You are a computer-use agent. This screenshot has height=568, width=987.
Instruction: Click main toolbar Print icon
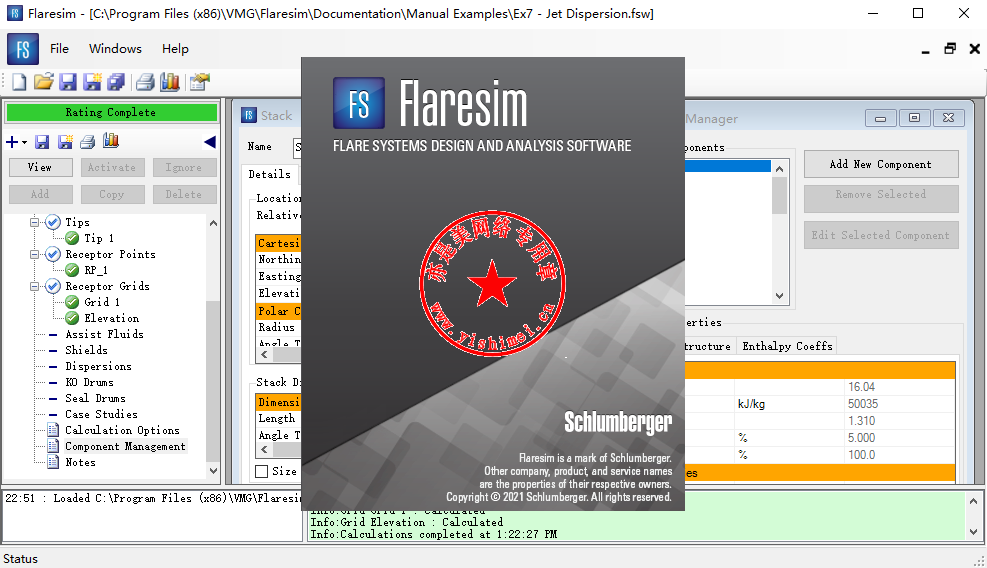[x=145, y=82]
